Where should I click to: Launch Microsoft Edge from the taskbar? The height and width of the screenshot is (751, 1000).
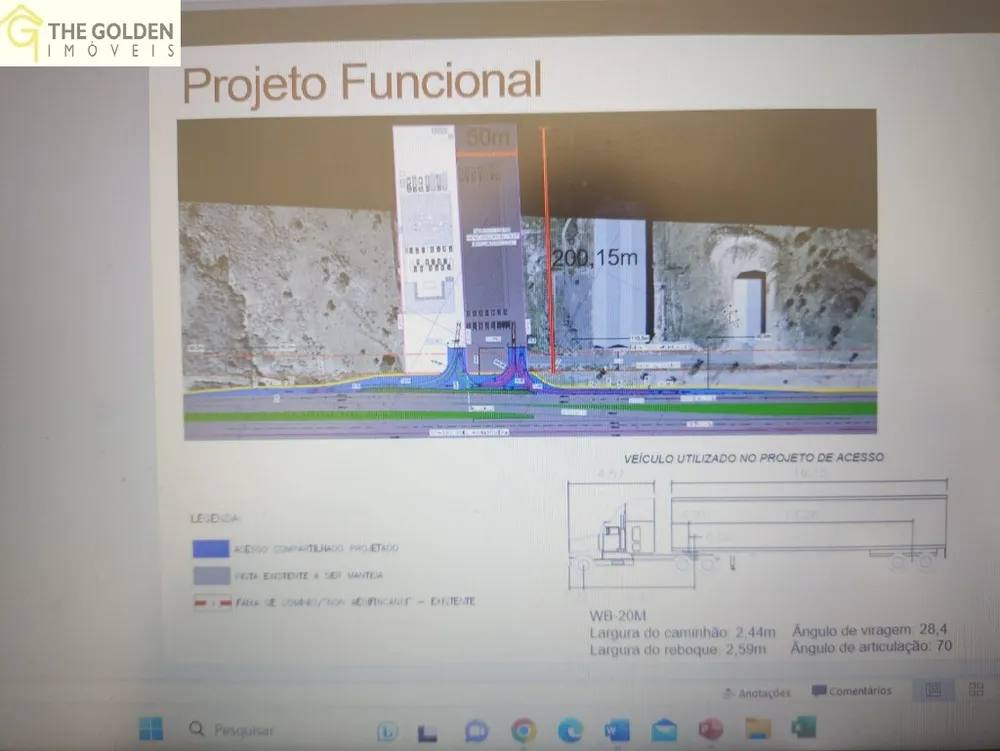point(570,731)
